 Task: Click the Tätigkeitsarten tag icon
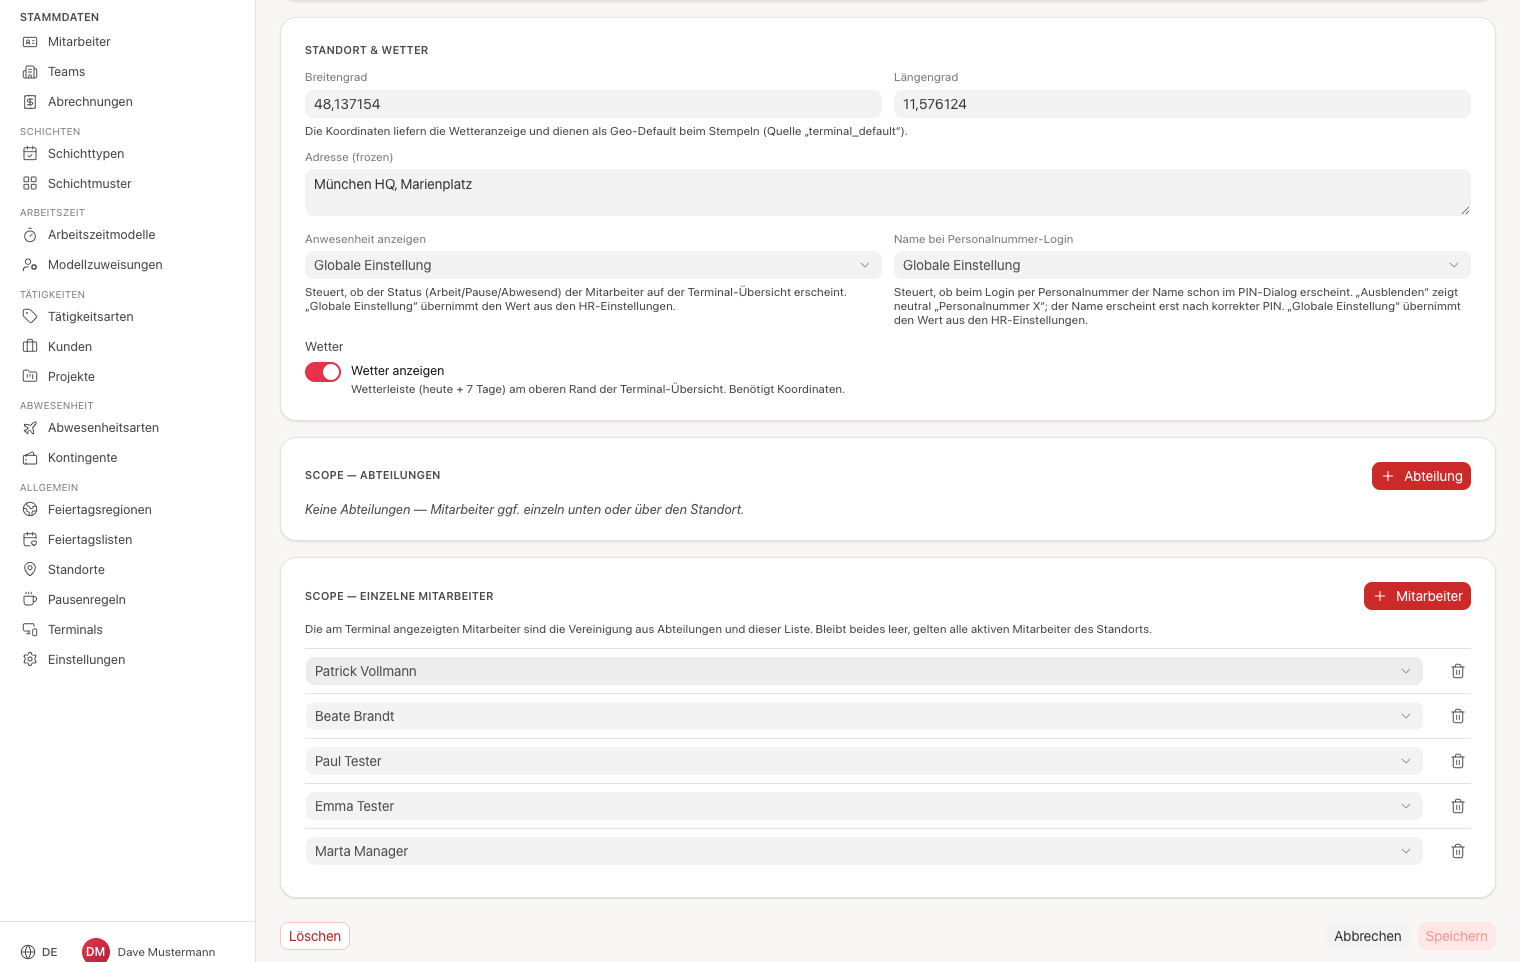pos(30,317)
